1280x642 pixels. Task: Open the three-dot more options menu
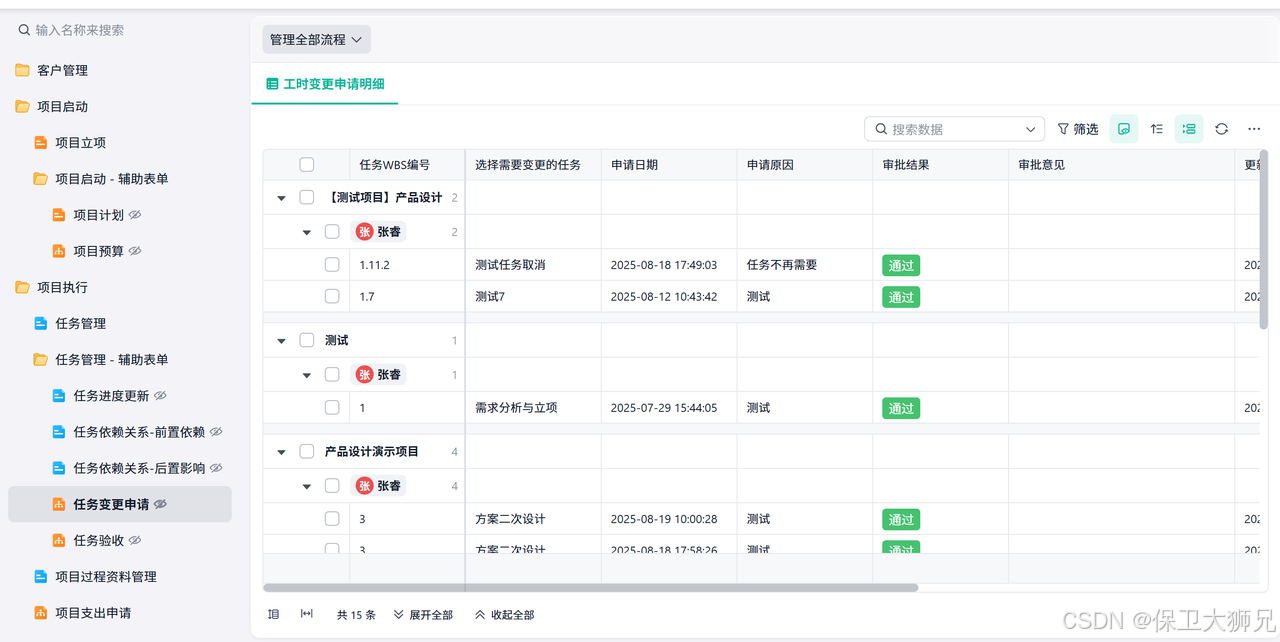[1254, 129]
